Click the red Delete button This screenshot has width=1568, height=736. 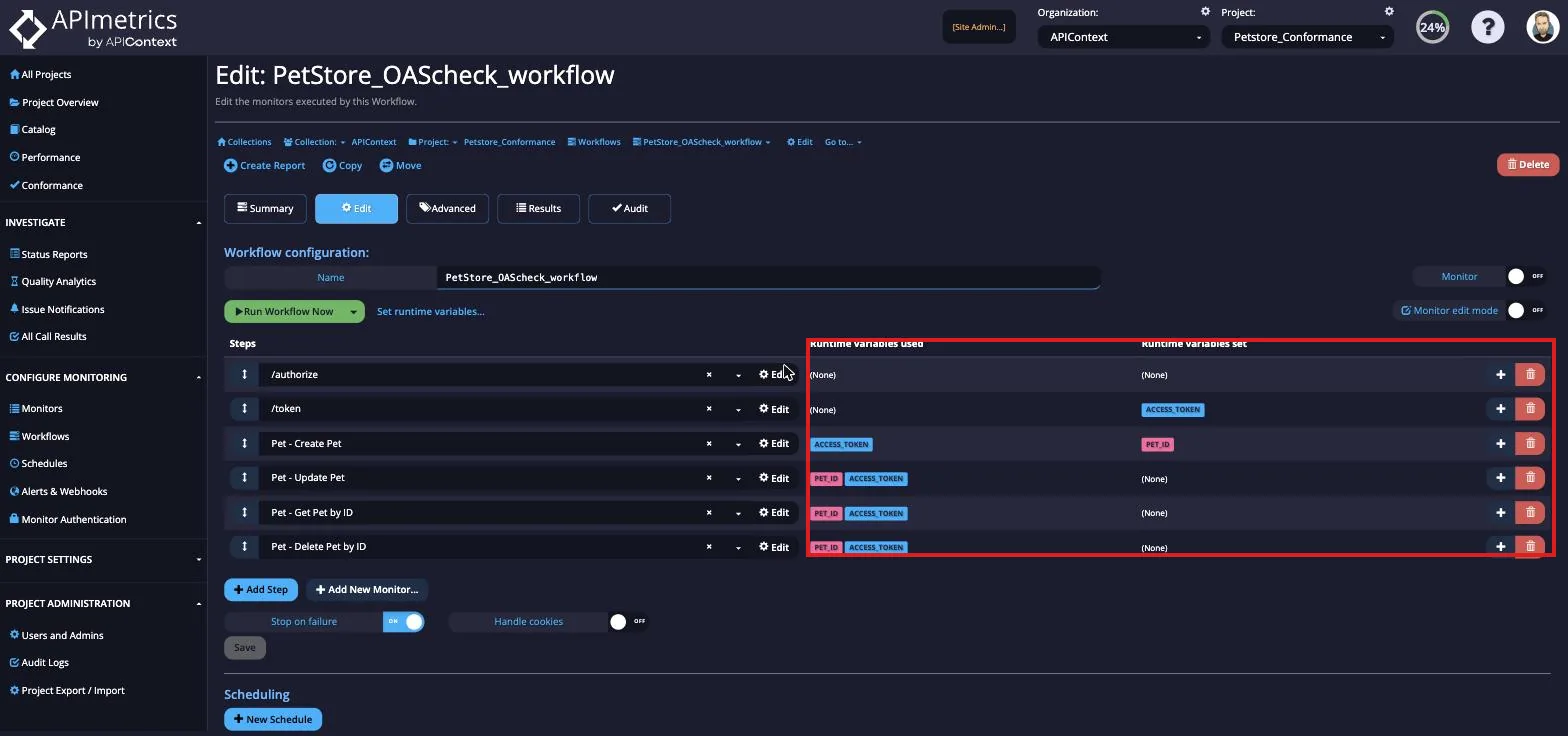coord(1528,164)
